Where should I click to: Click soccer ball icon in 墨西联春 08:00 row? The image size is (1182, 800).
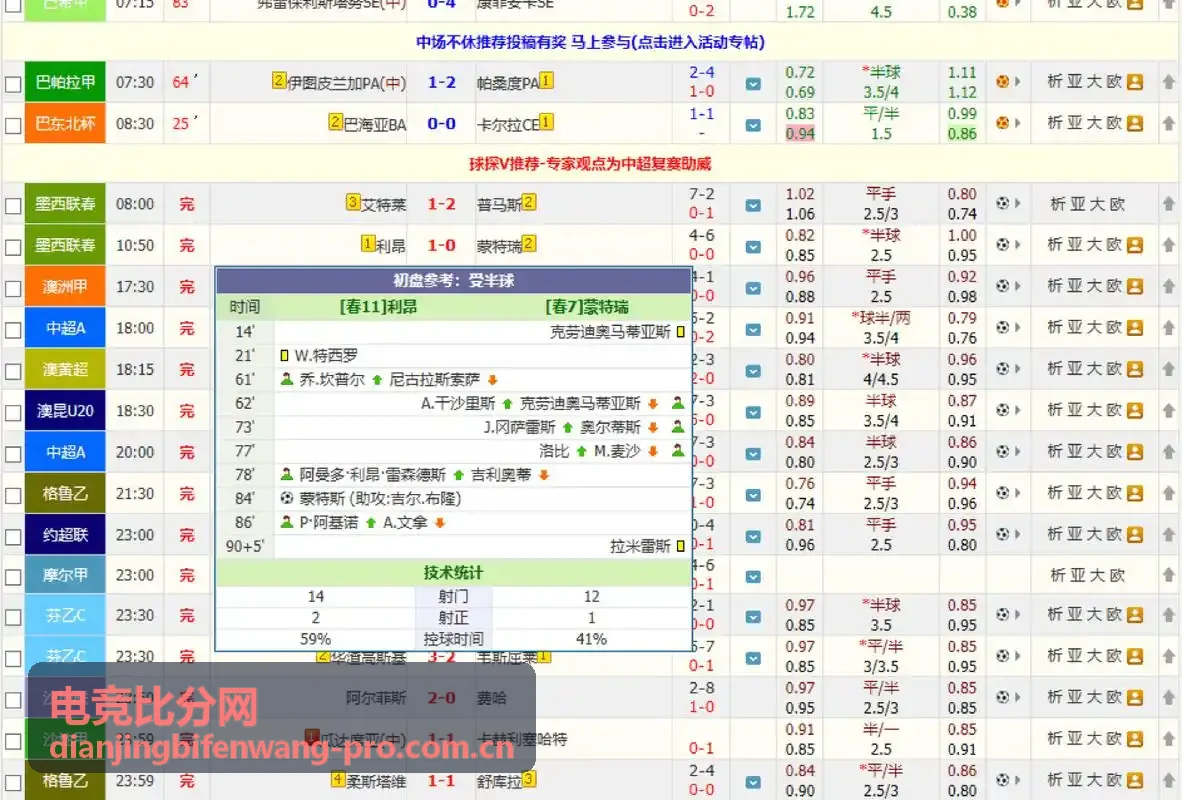tap(1003, 203)
